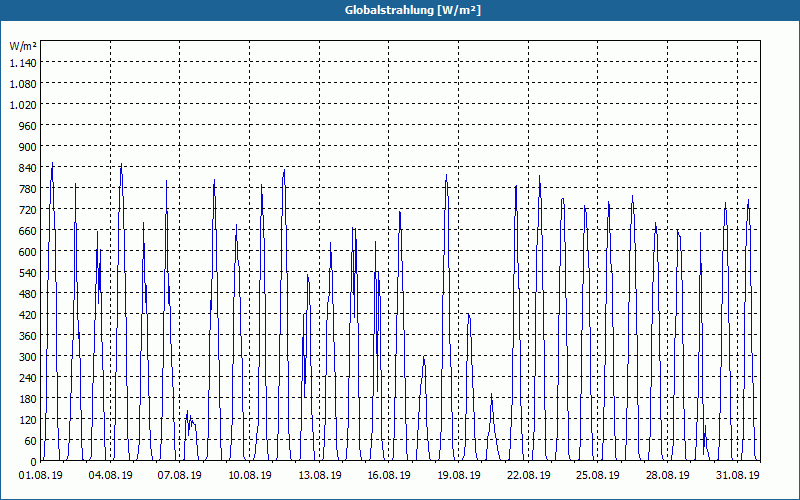Image resolution: width=800 pixels, height=500 pixels.
Task: Click y-axis value 360
Action: pos(27,336)
